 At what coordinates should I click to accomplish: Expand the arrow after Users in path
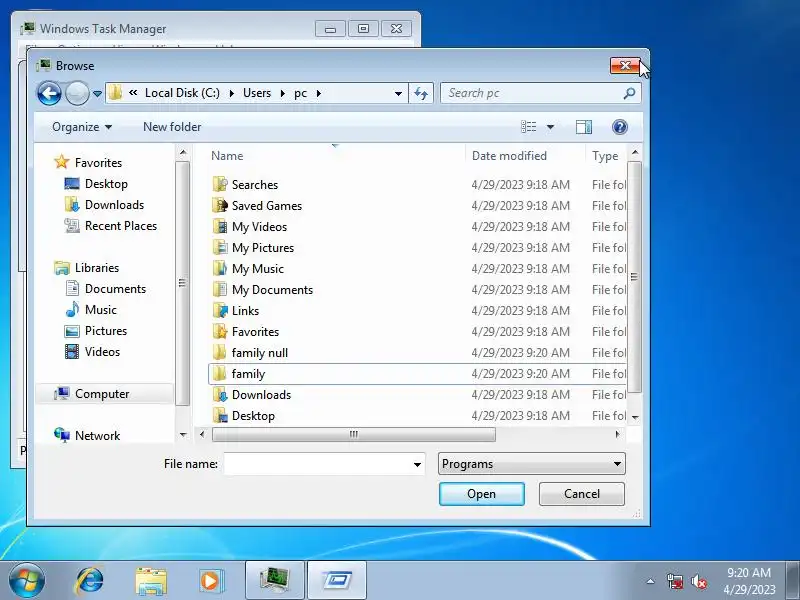click(282, 93)
